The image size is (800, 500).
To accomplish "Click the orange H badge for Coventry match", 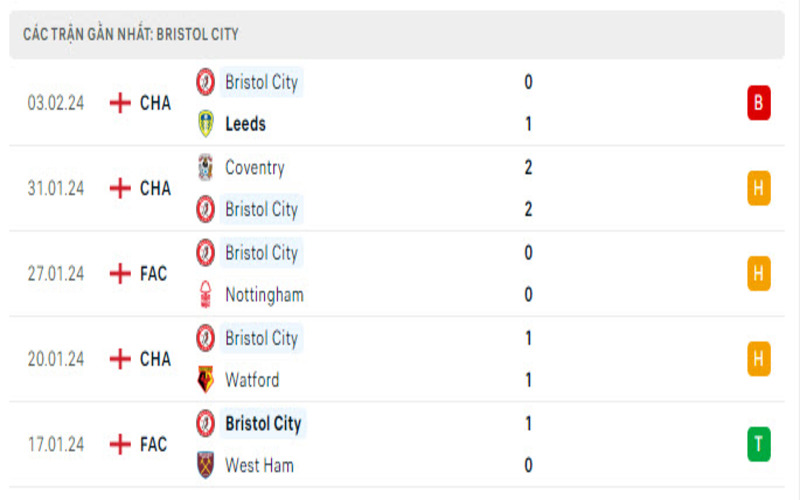I will click(x=759, y=188).
